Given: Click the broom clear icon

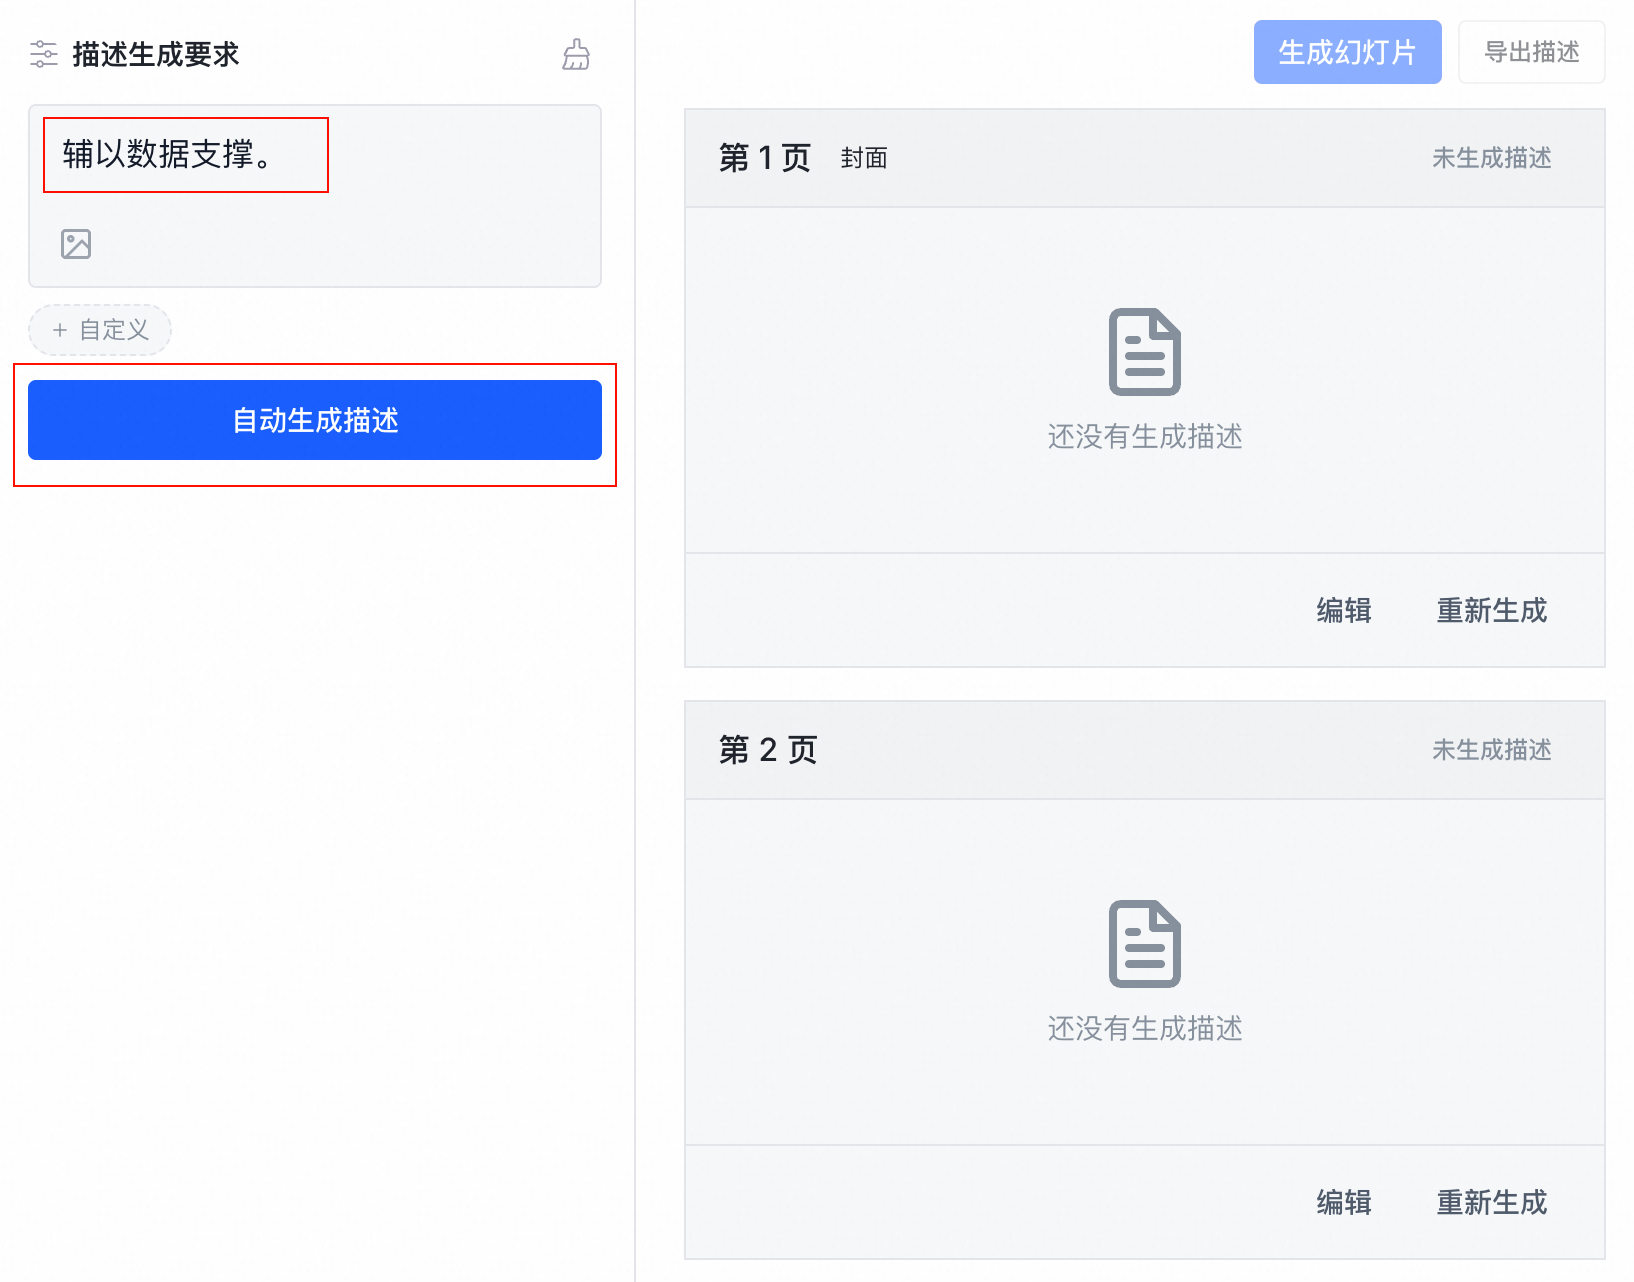Looking at the screenshot, I should tap(576, 54).
